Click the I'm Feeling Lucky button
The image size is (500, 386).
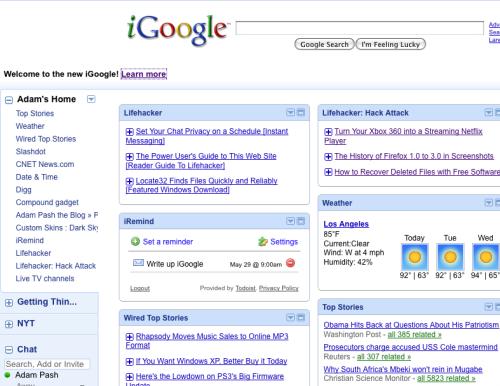pyautogui.click(x=391, y=44)
